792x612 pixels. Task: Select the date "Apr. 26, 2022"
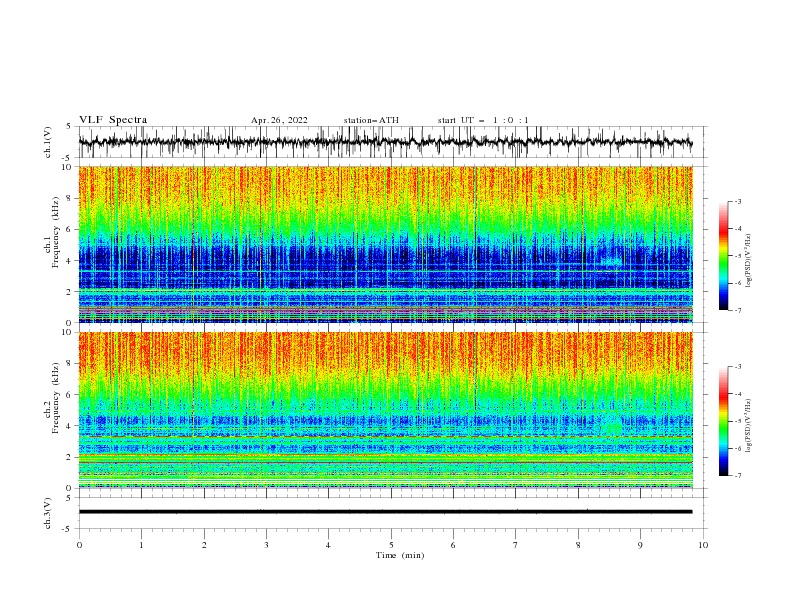pyautogui.click(x=279, y=120)
